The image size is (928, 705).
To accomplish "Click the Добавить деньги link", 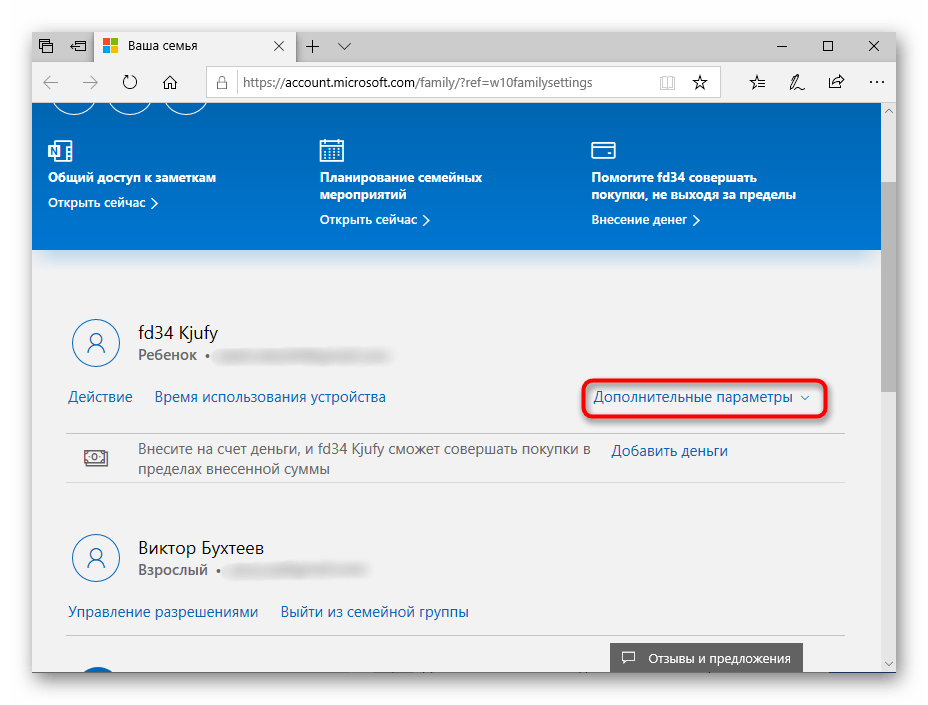I will pyautogui.click(x=669, y=451).
